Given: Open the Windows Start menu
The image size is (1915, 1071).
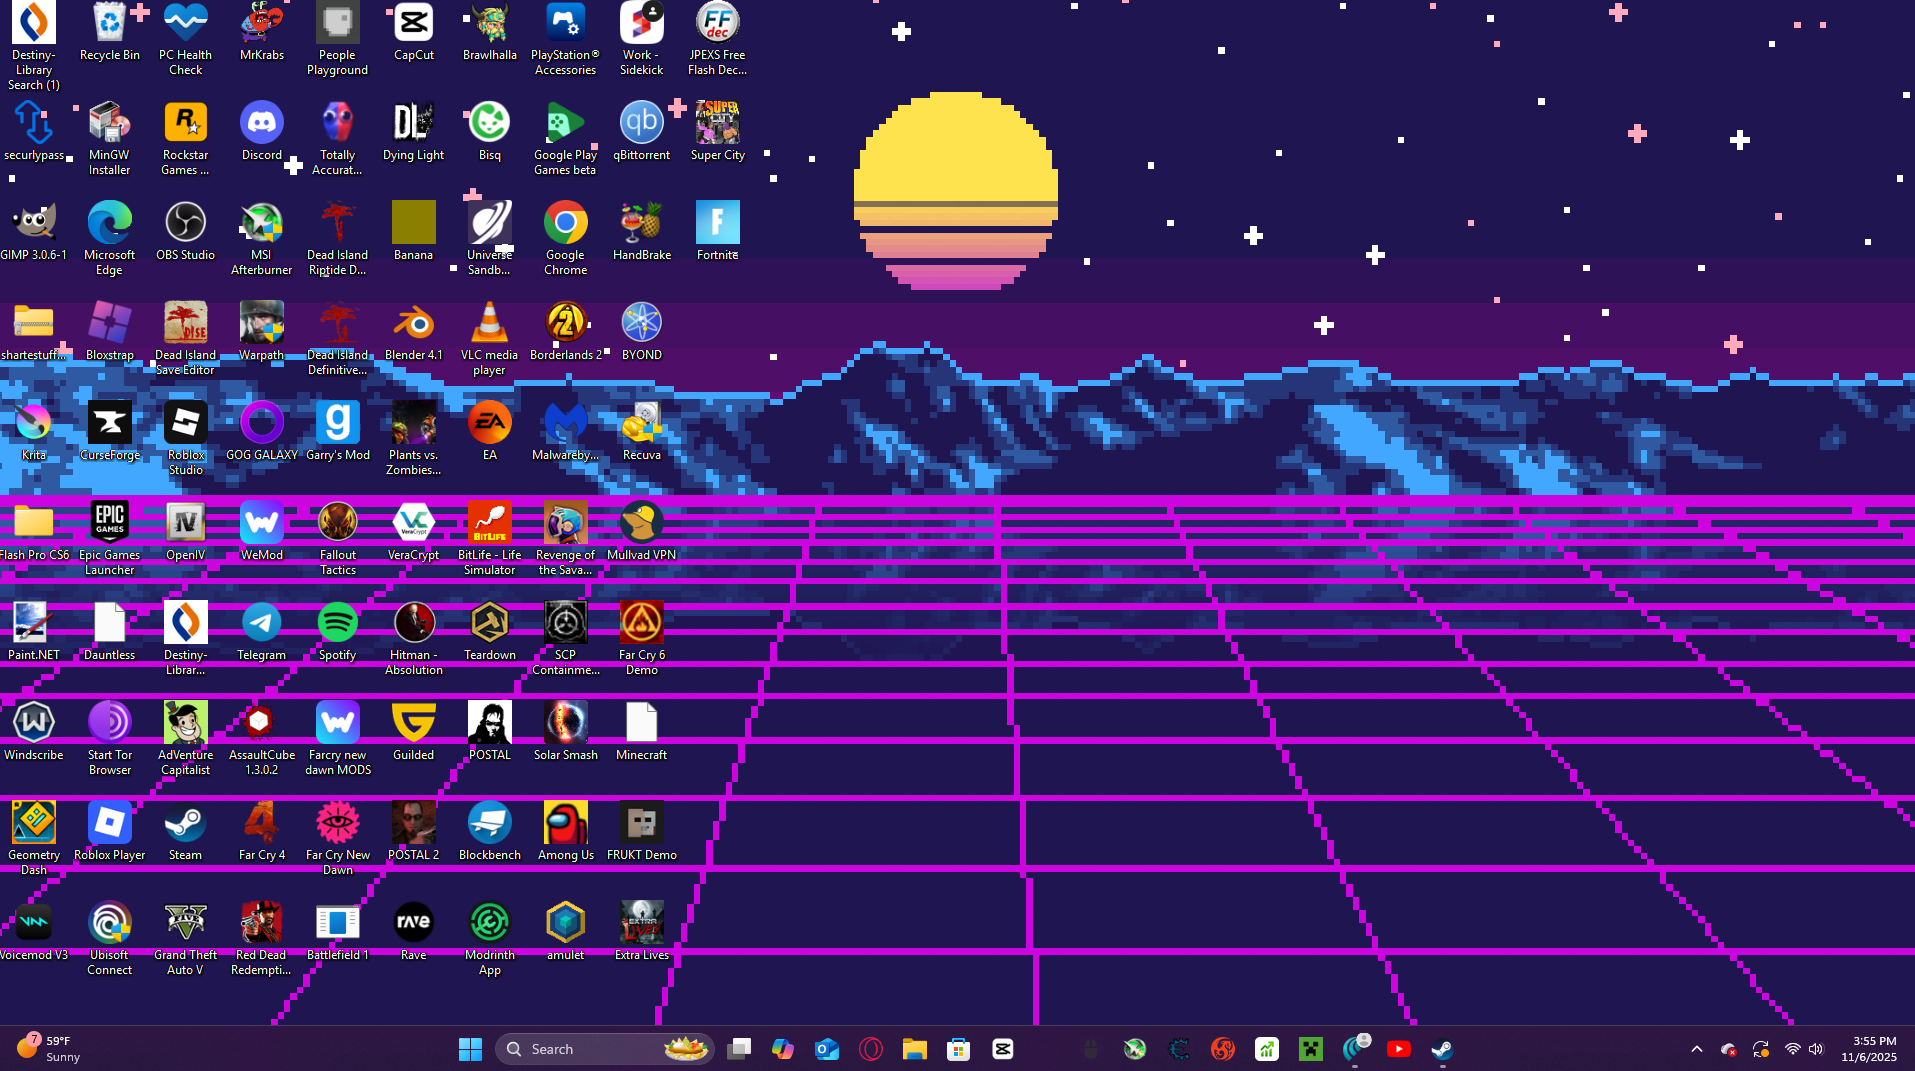Looking at the screenshot, I should coord(470,1049).
